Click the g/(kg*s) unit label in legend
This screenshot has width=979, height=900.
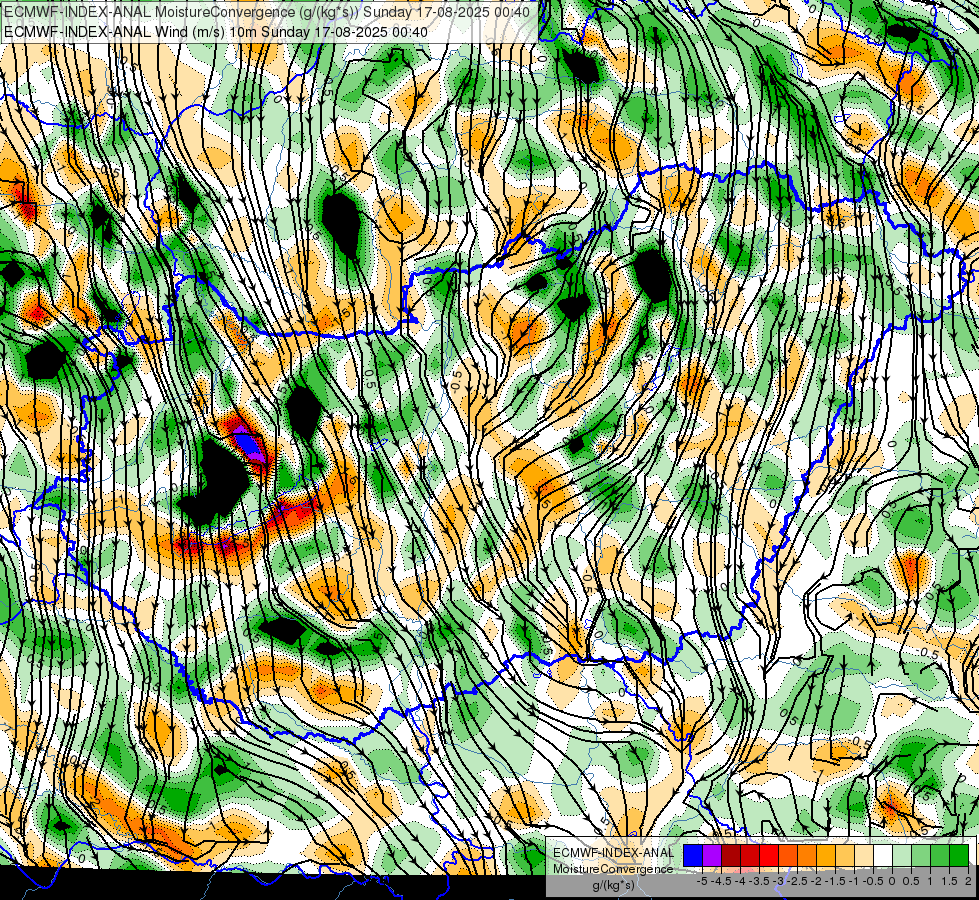pos(613,886)
